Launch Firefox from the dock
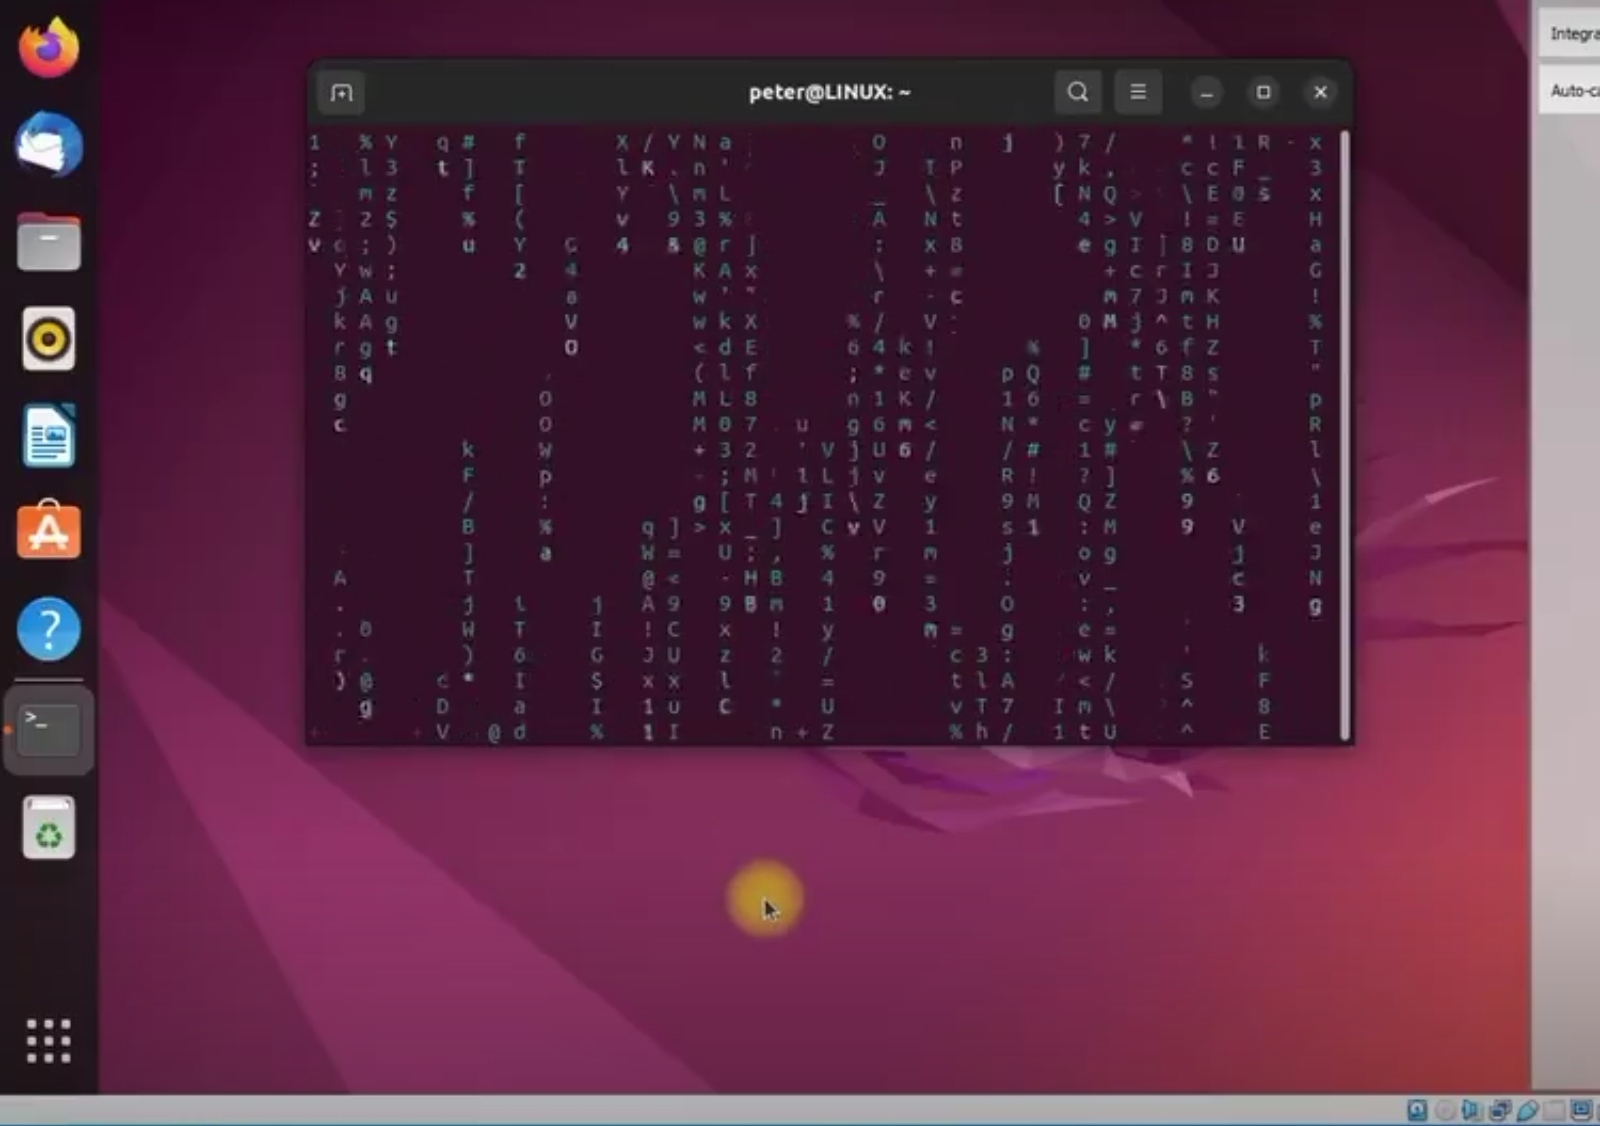The height and width of the screenshot is (1126, 1600). (48, 48)
